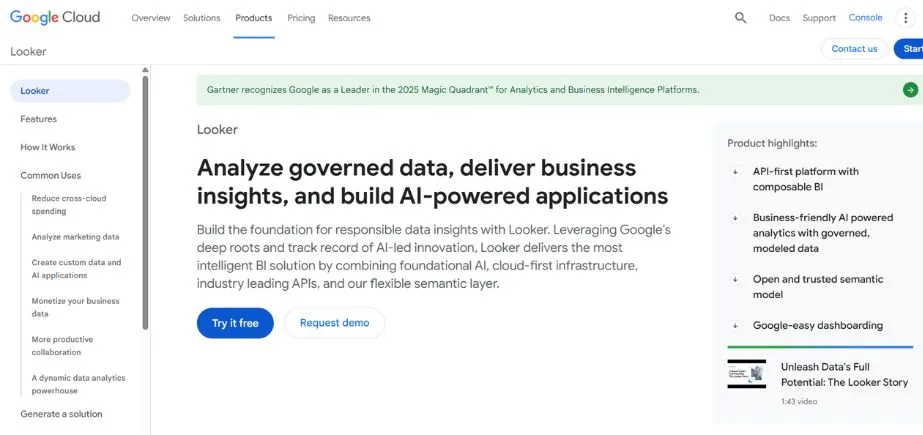Click arrow beside Open and trusted semantic model
The image size is (923, 435).
point(735,280)
